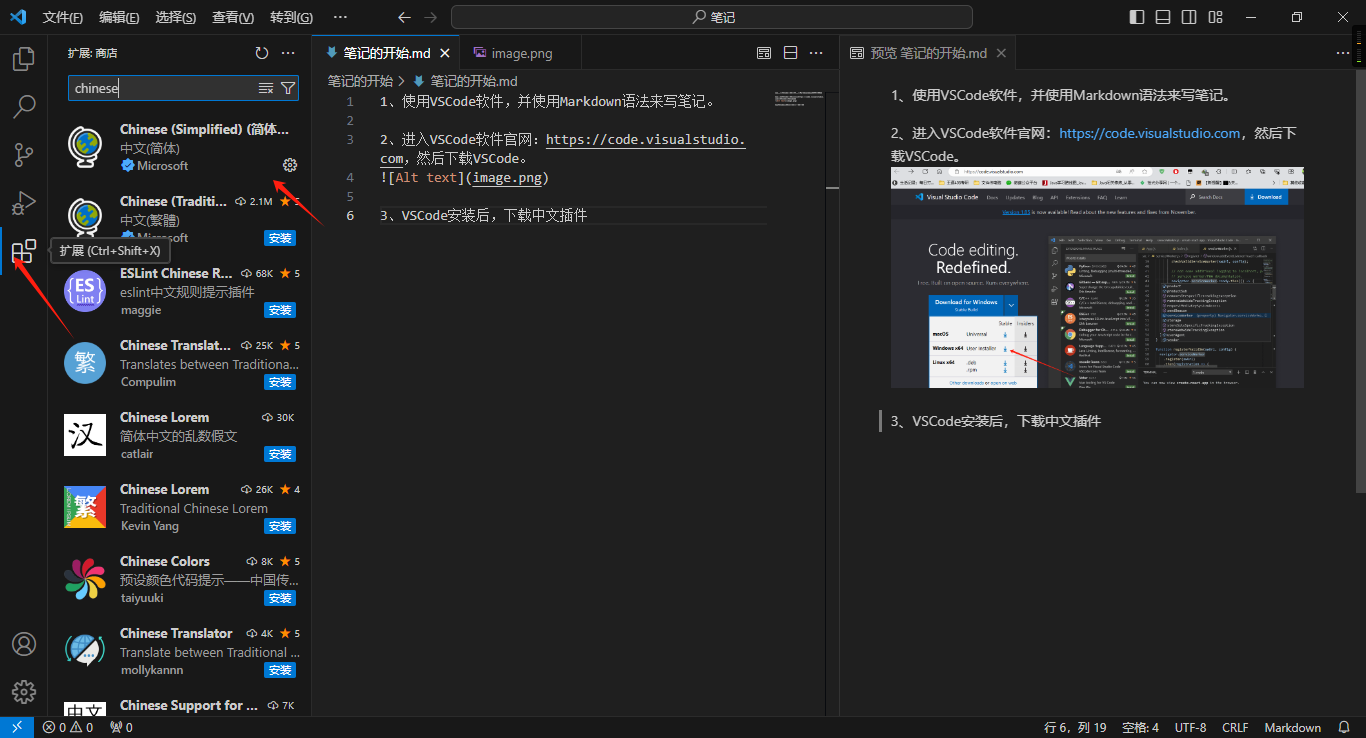Open the 转到(G) menu
Image resolution: width=1366 pixels, height=738 pixels.
(291, 17)
